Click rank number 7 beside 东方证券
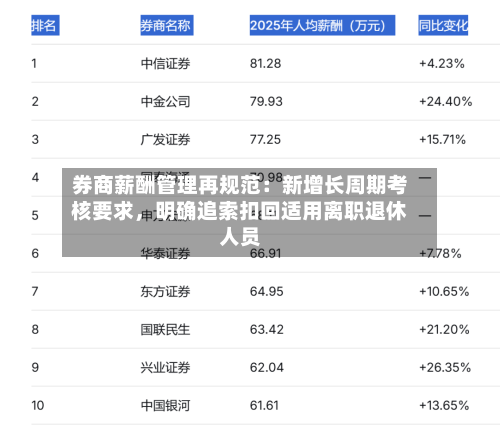Viewport: 500px width, 425px height. pos(35,291)
